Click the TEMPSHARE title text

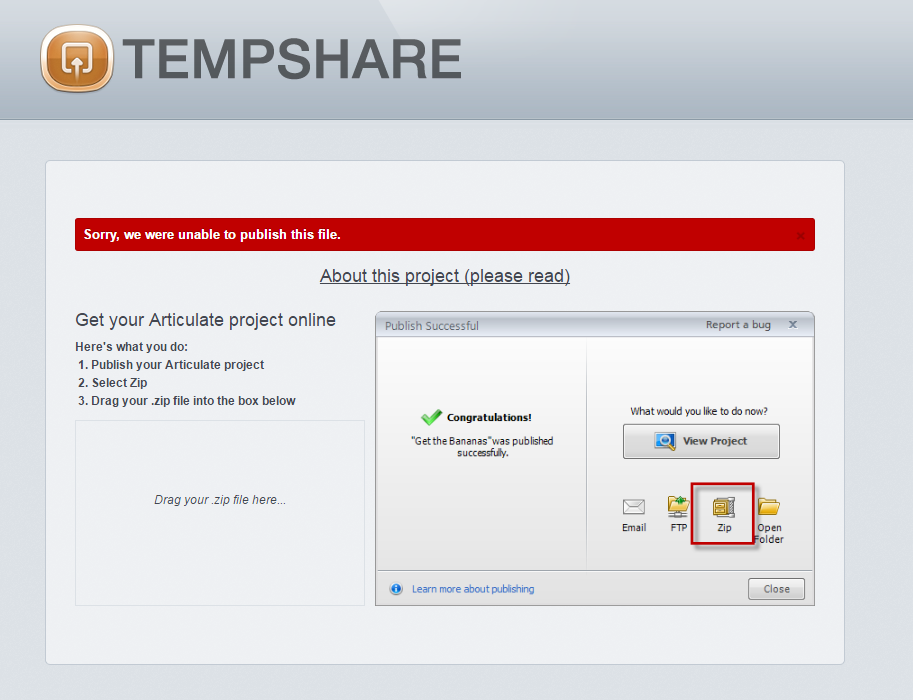[x=292, y=59]
